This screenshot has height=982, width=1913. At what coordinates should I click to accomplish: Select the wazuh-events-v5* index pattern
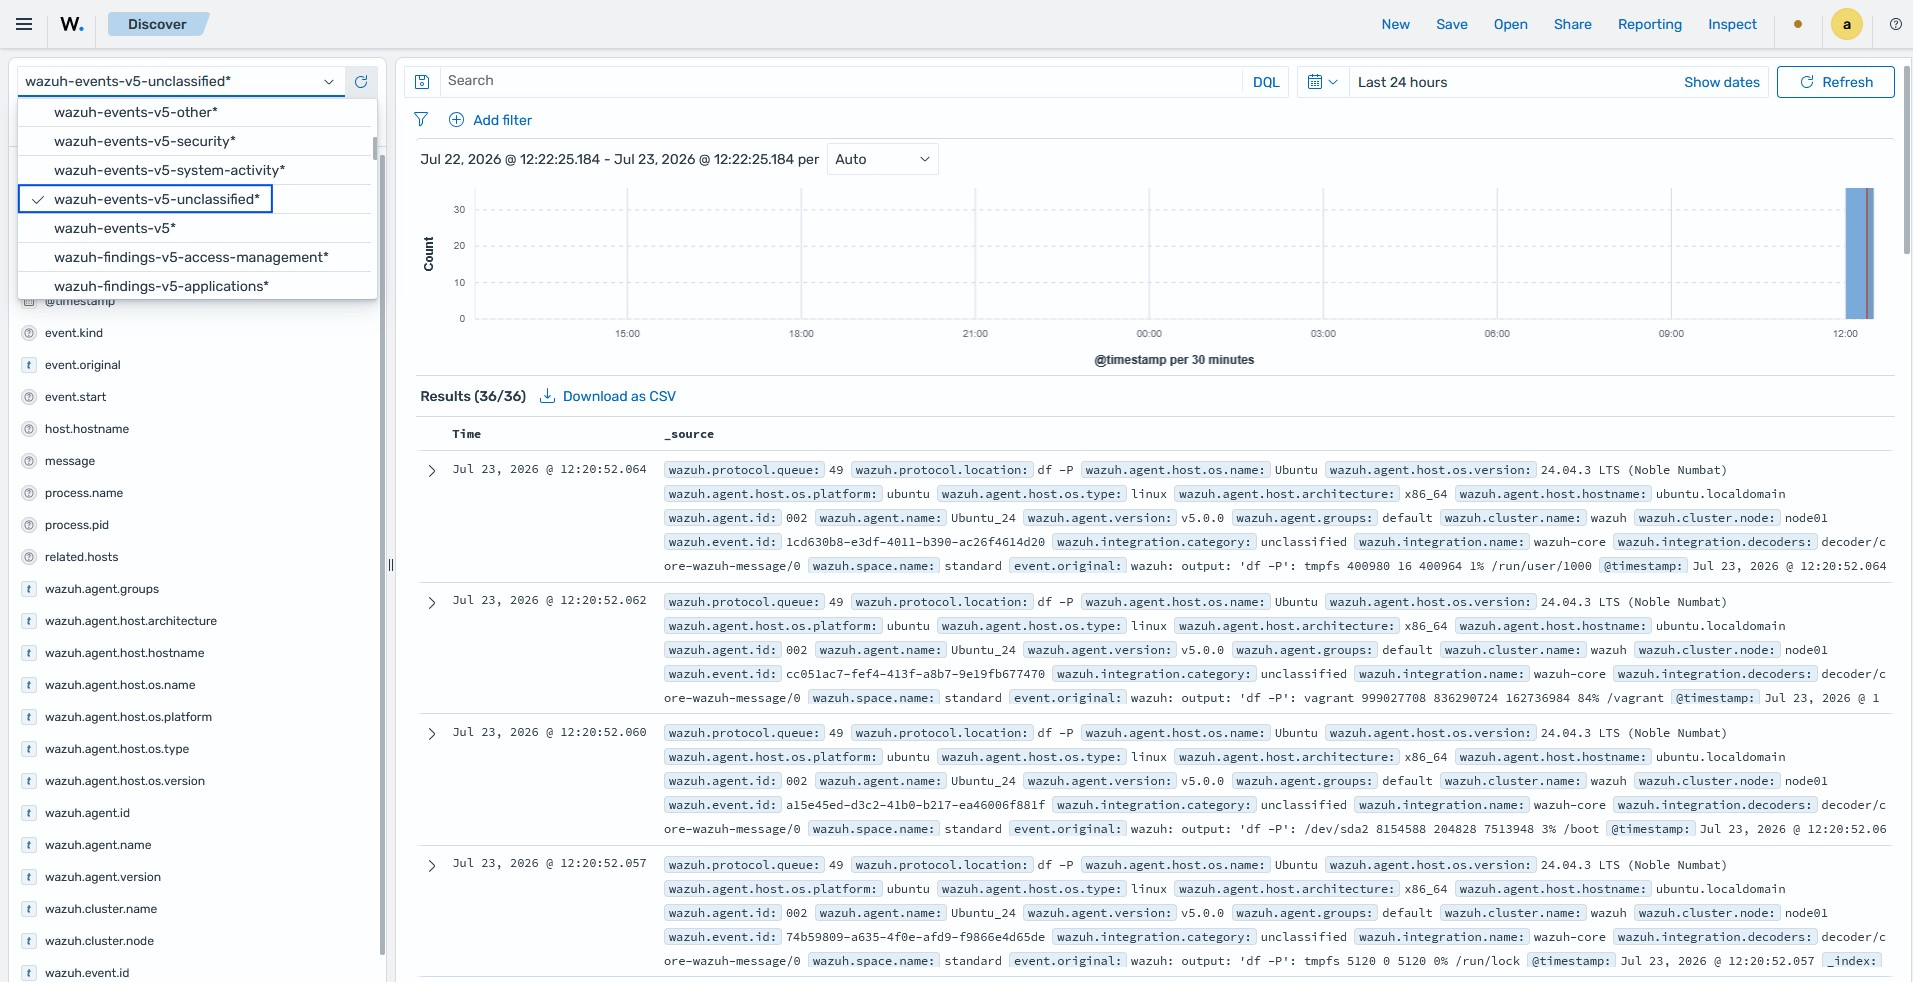click(195, 228)
